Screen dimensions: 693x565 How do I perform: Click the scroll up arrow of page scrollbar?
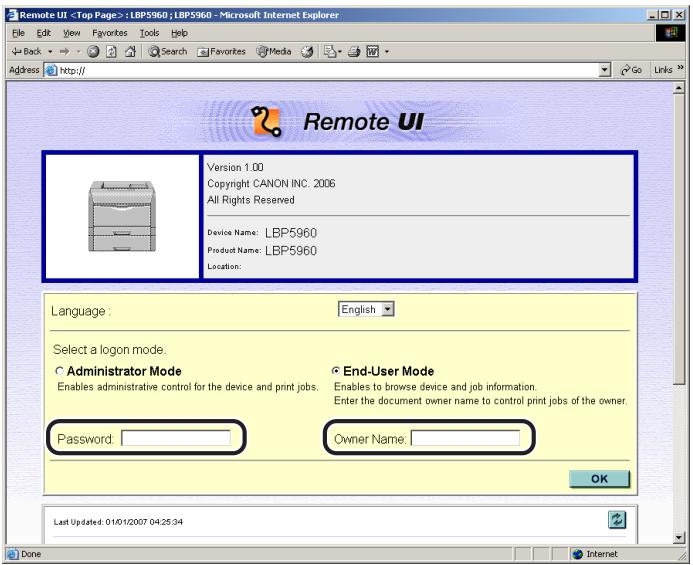[679, 88]
